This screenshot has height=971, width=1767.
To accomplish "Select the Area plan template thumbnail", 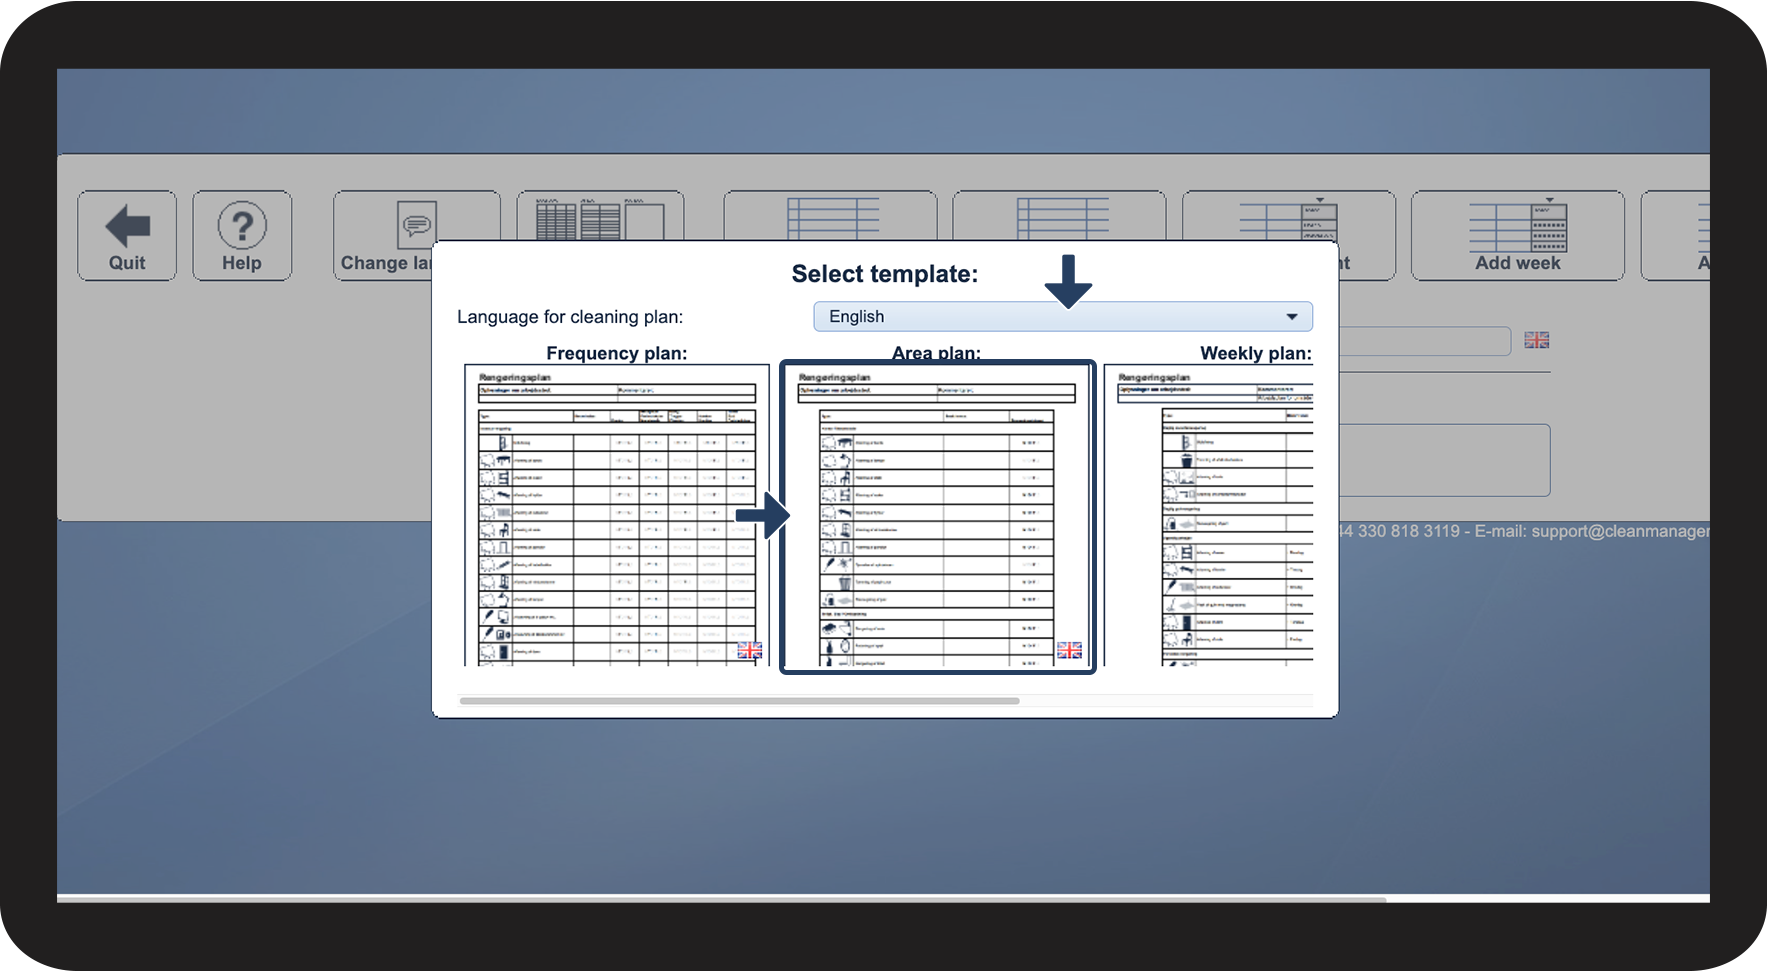I will point(938,517).
